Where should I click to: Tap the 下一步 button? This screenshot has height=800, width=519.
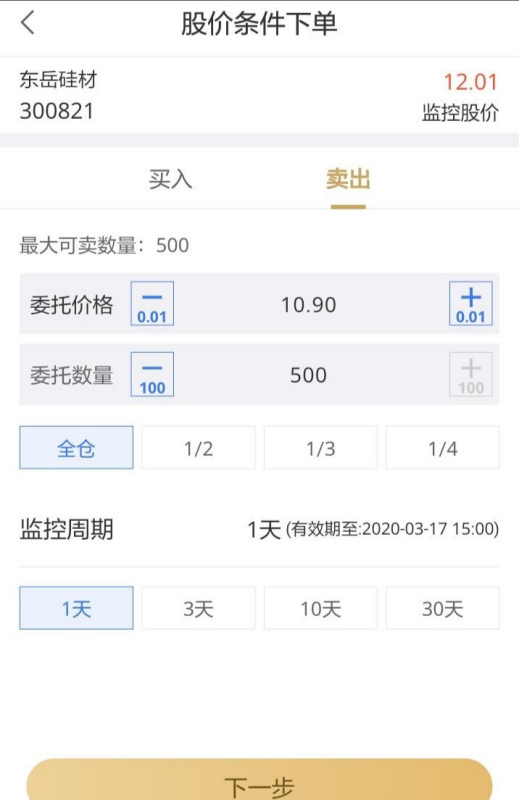[259, 781]
